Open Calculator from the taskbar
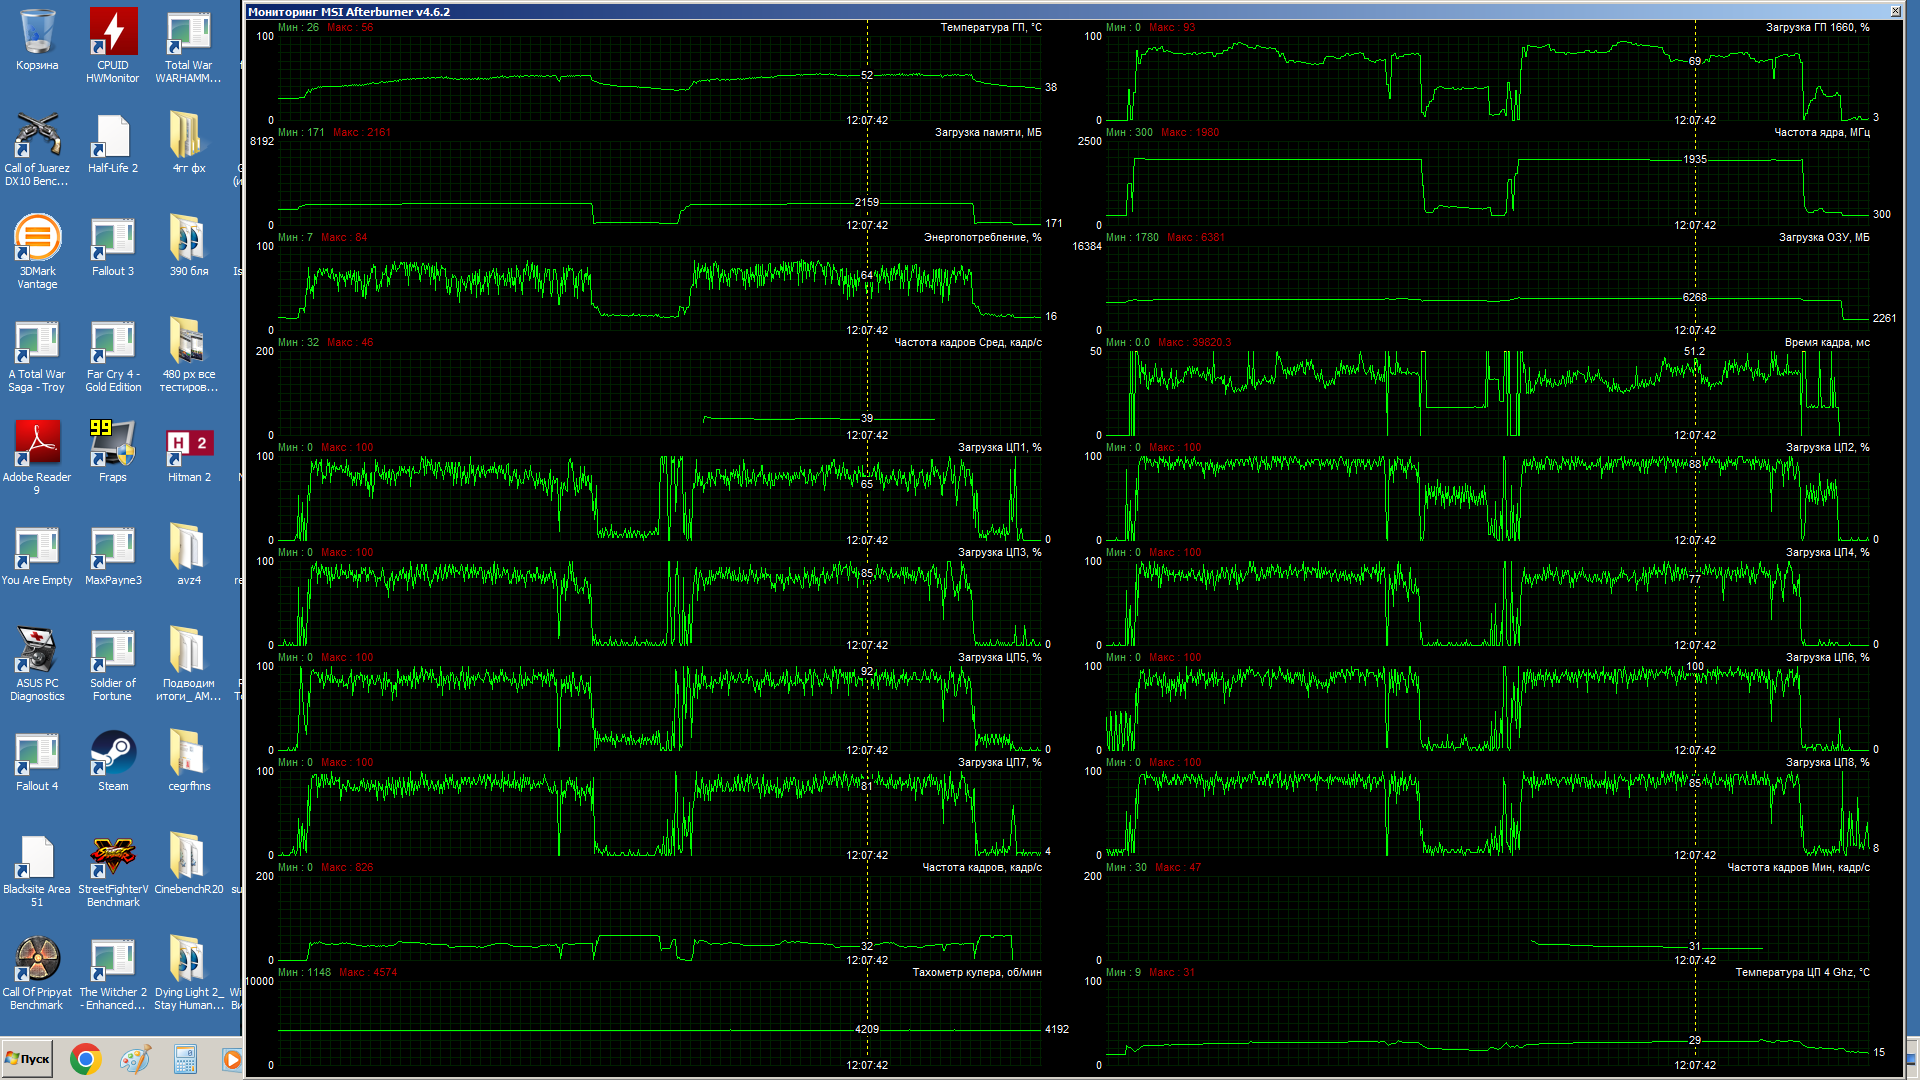 185,1059
